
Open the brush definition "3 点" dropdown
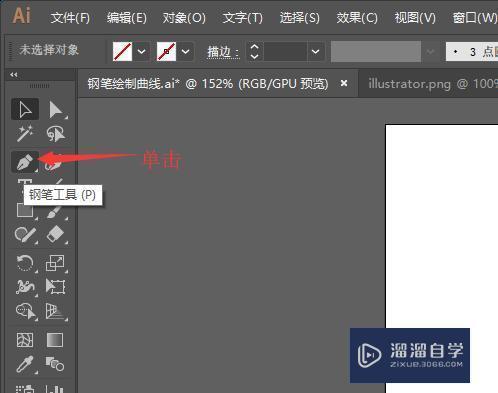472,52
